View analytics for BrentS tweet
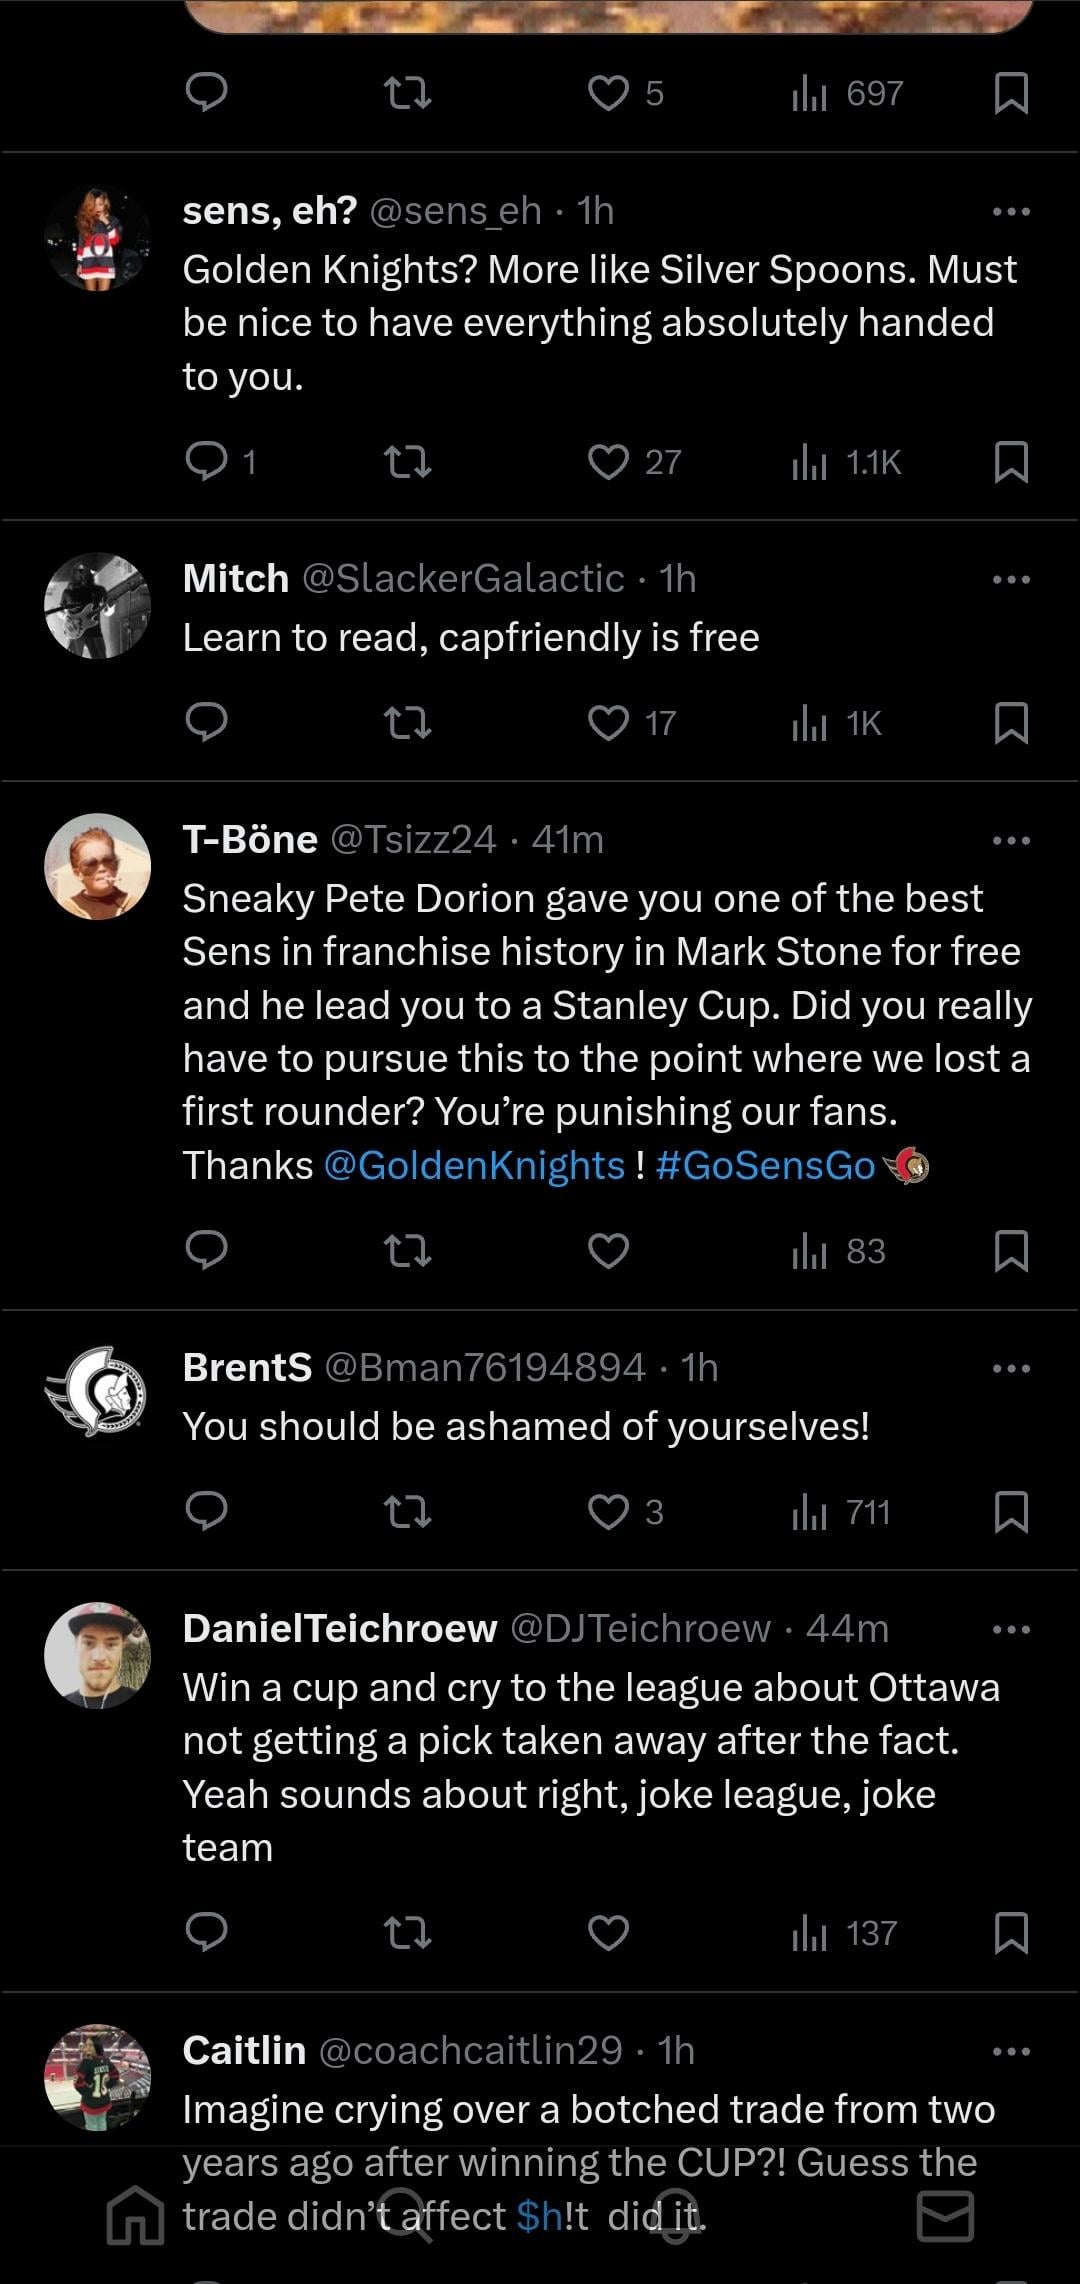The height and width of the screenshot is (2284, 1080). click(x=840, y=1512)
